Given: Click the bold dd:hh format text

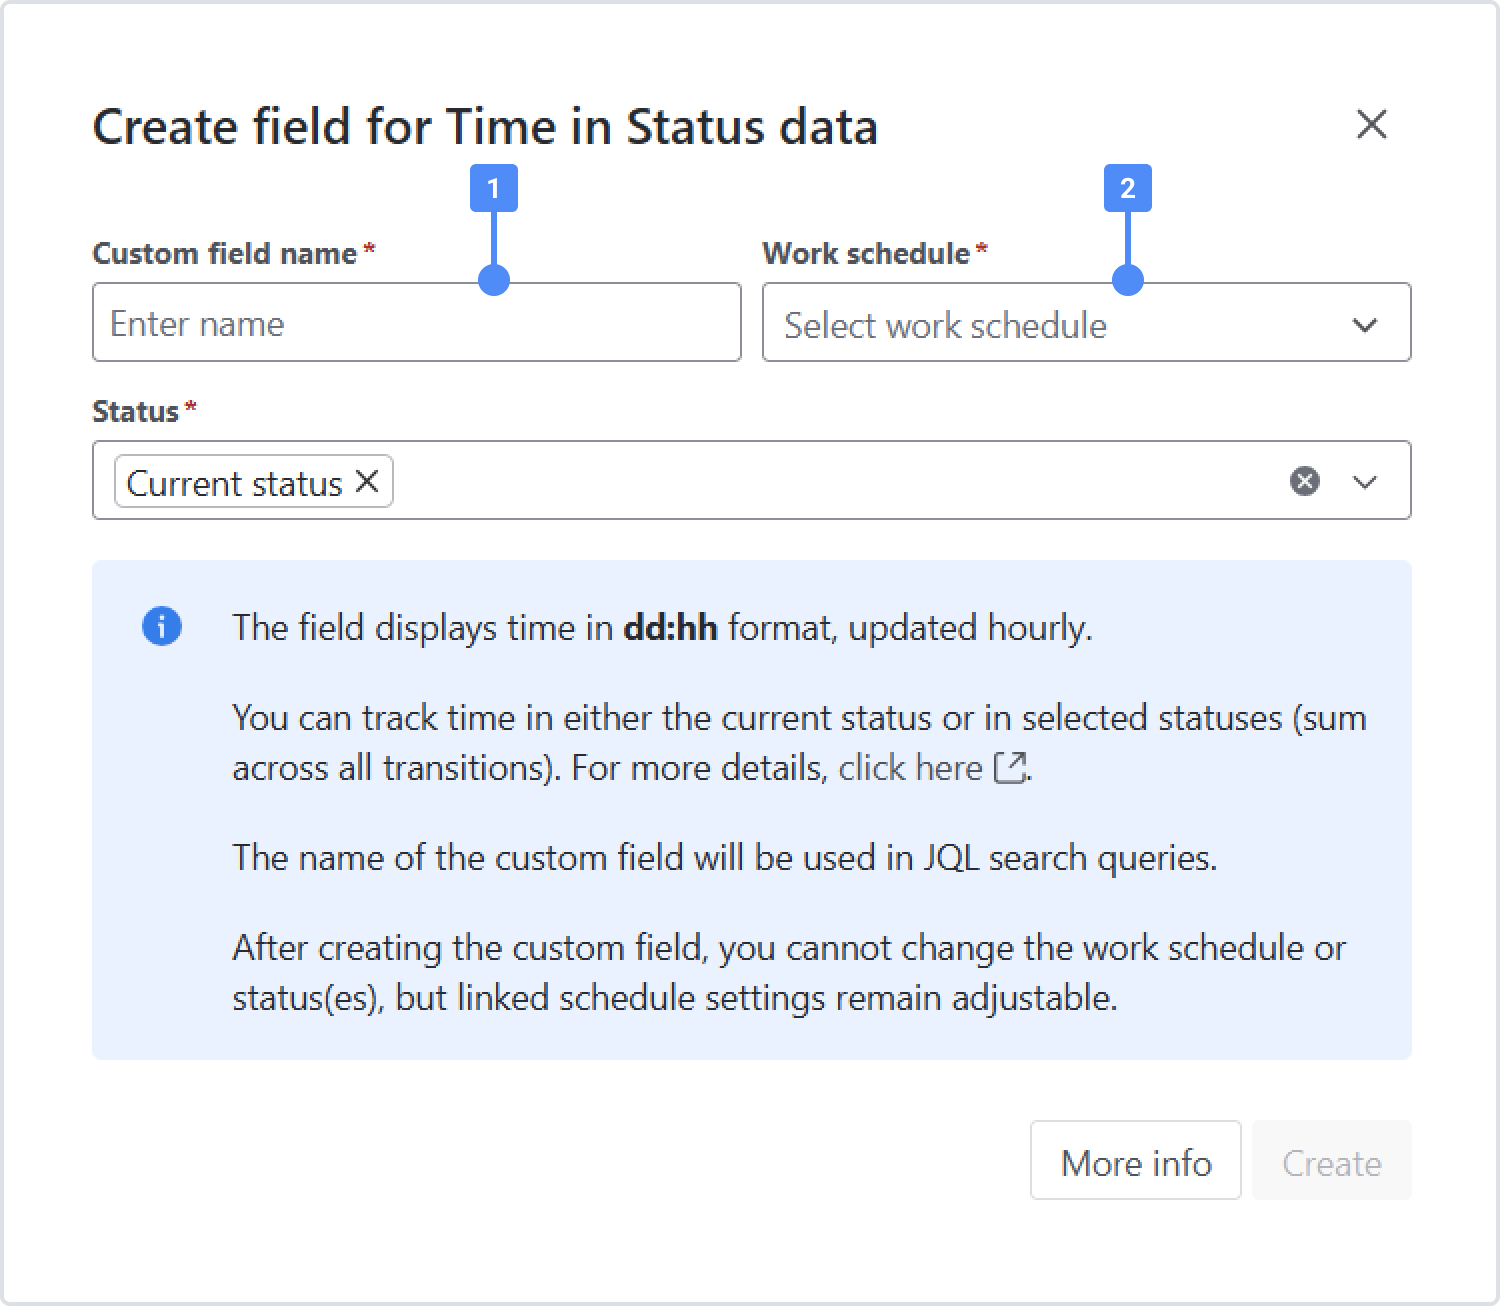Looking at the screenshot, I should tap(670, 628).
